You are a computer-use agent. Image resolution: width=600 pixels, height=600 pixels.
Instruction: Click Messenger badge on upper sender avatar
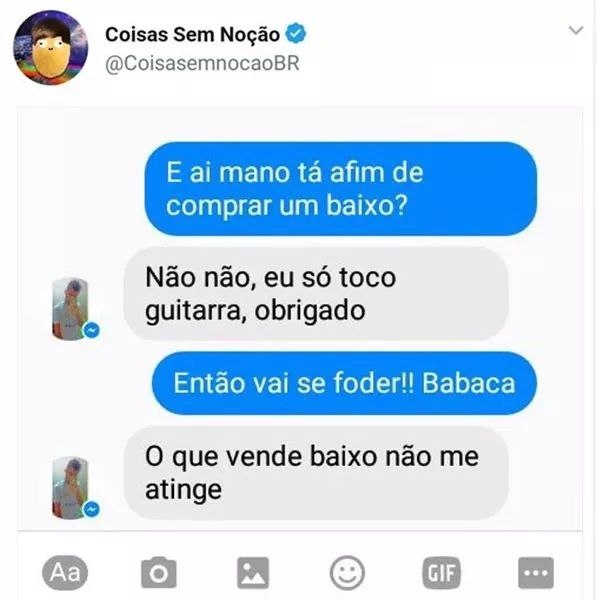click(x=92, y=330)
